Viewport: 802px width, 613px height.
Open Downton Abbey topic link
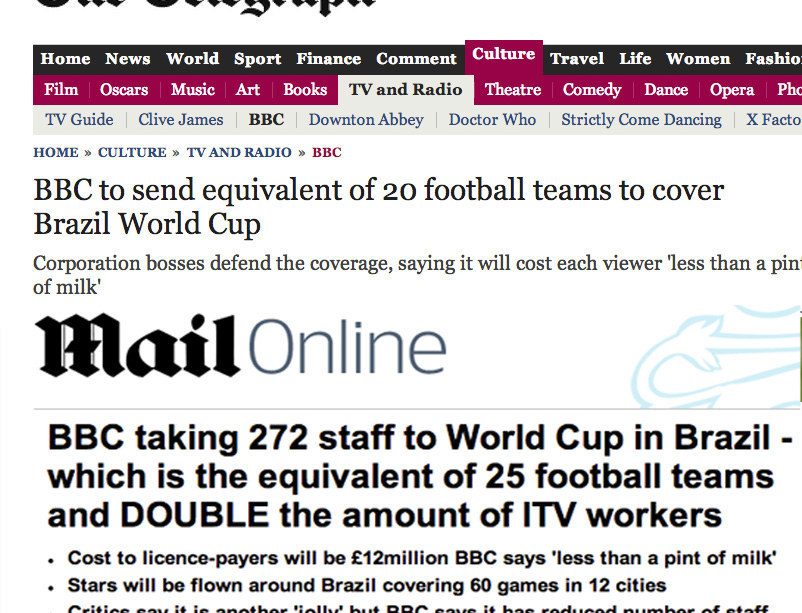[x=366, y=120]
